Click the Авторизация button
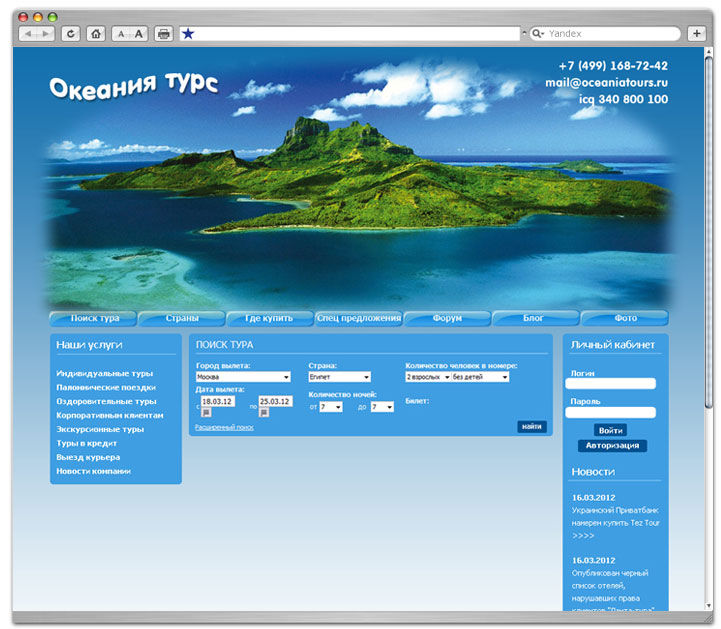Viewport: 721px width, 629px height. pos(612,446)
